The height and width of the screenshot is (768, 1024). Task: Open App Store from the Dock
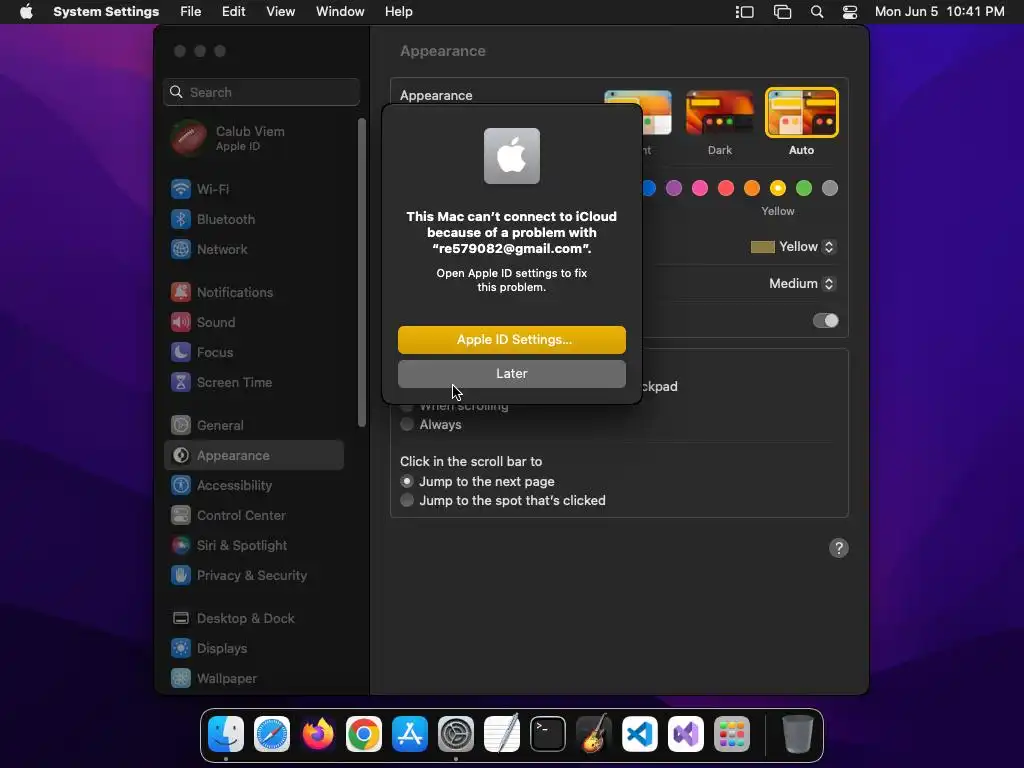(x=409, y=734)
